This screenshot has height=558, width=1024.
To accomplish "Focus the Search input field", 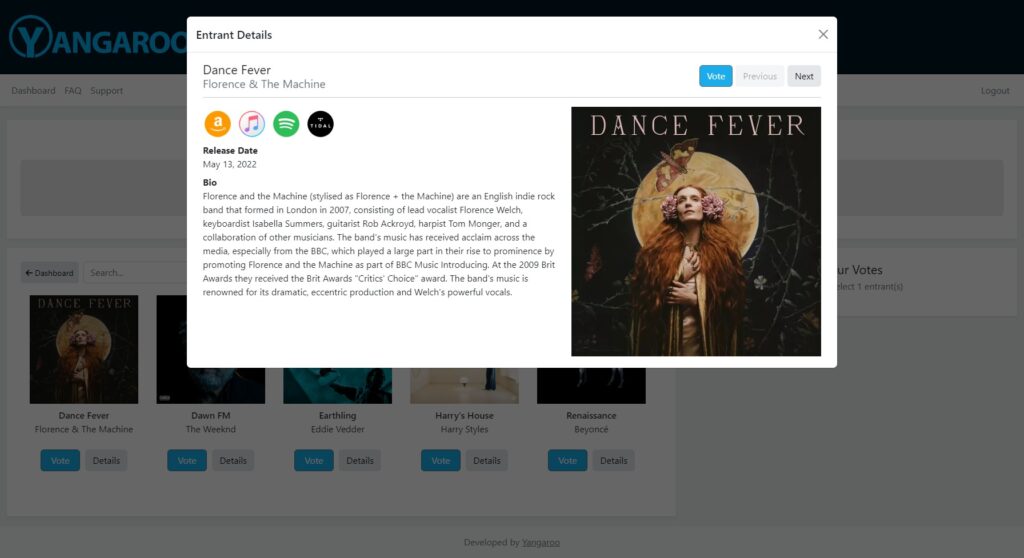I will (x=135, y=273).
